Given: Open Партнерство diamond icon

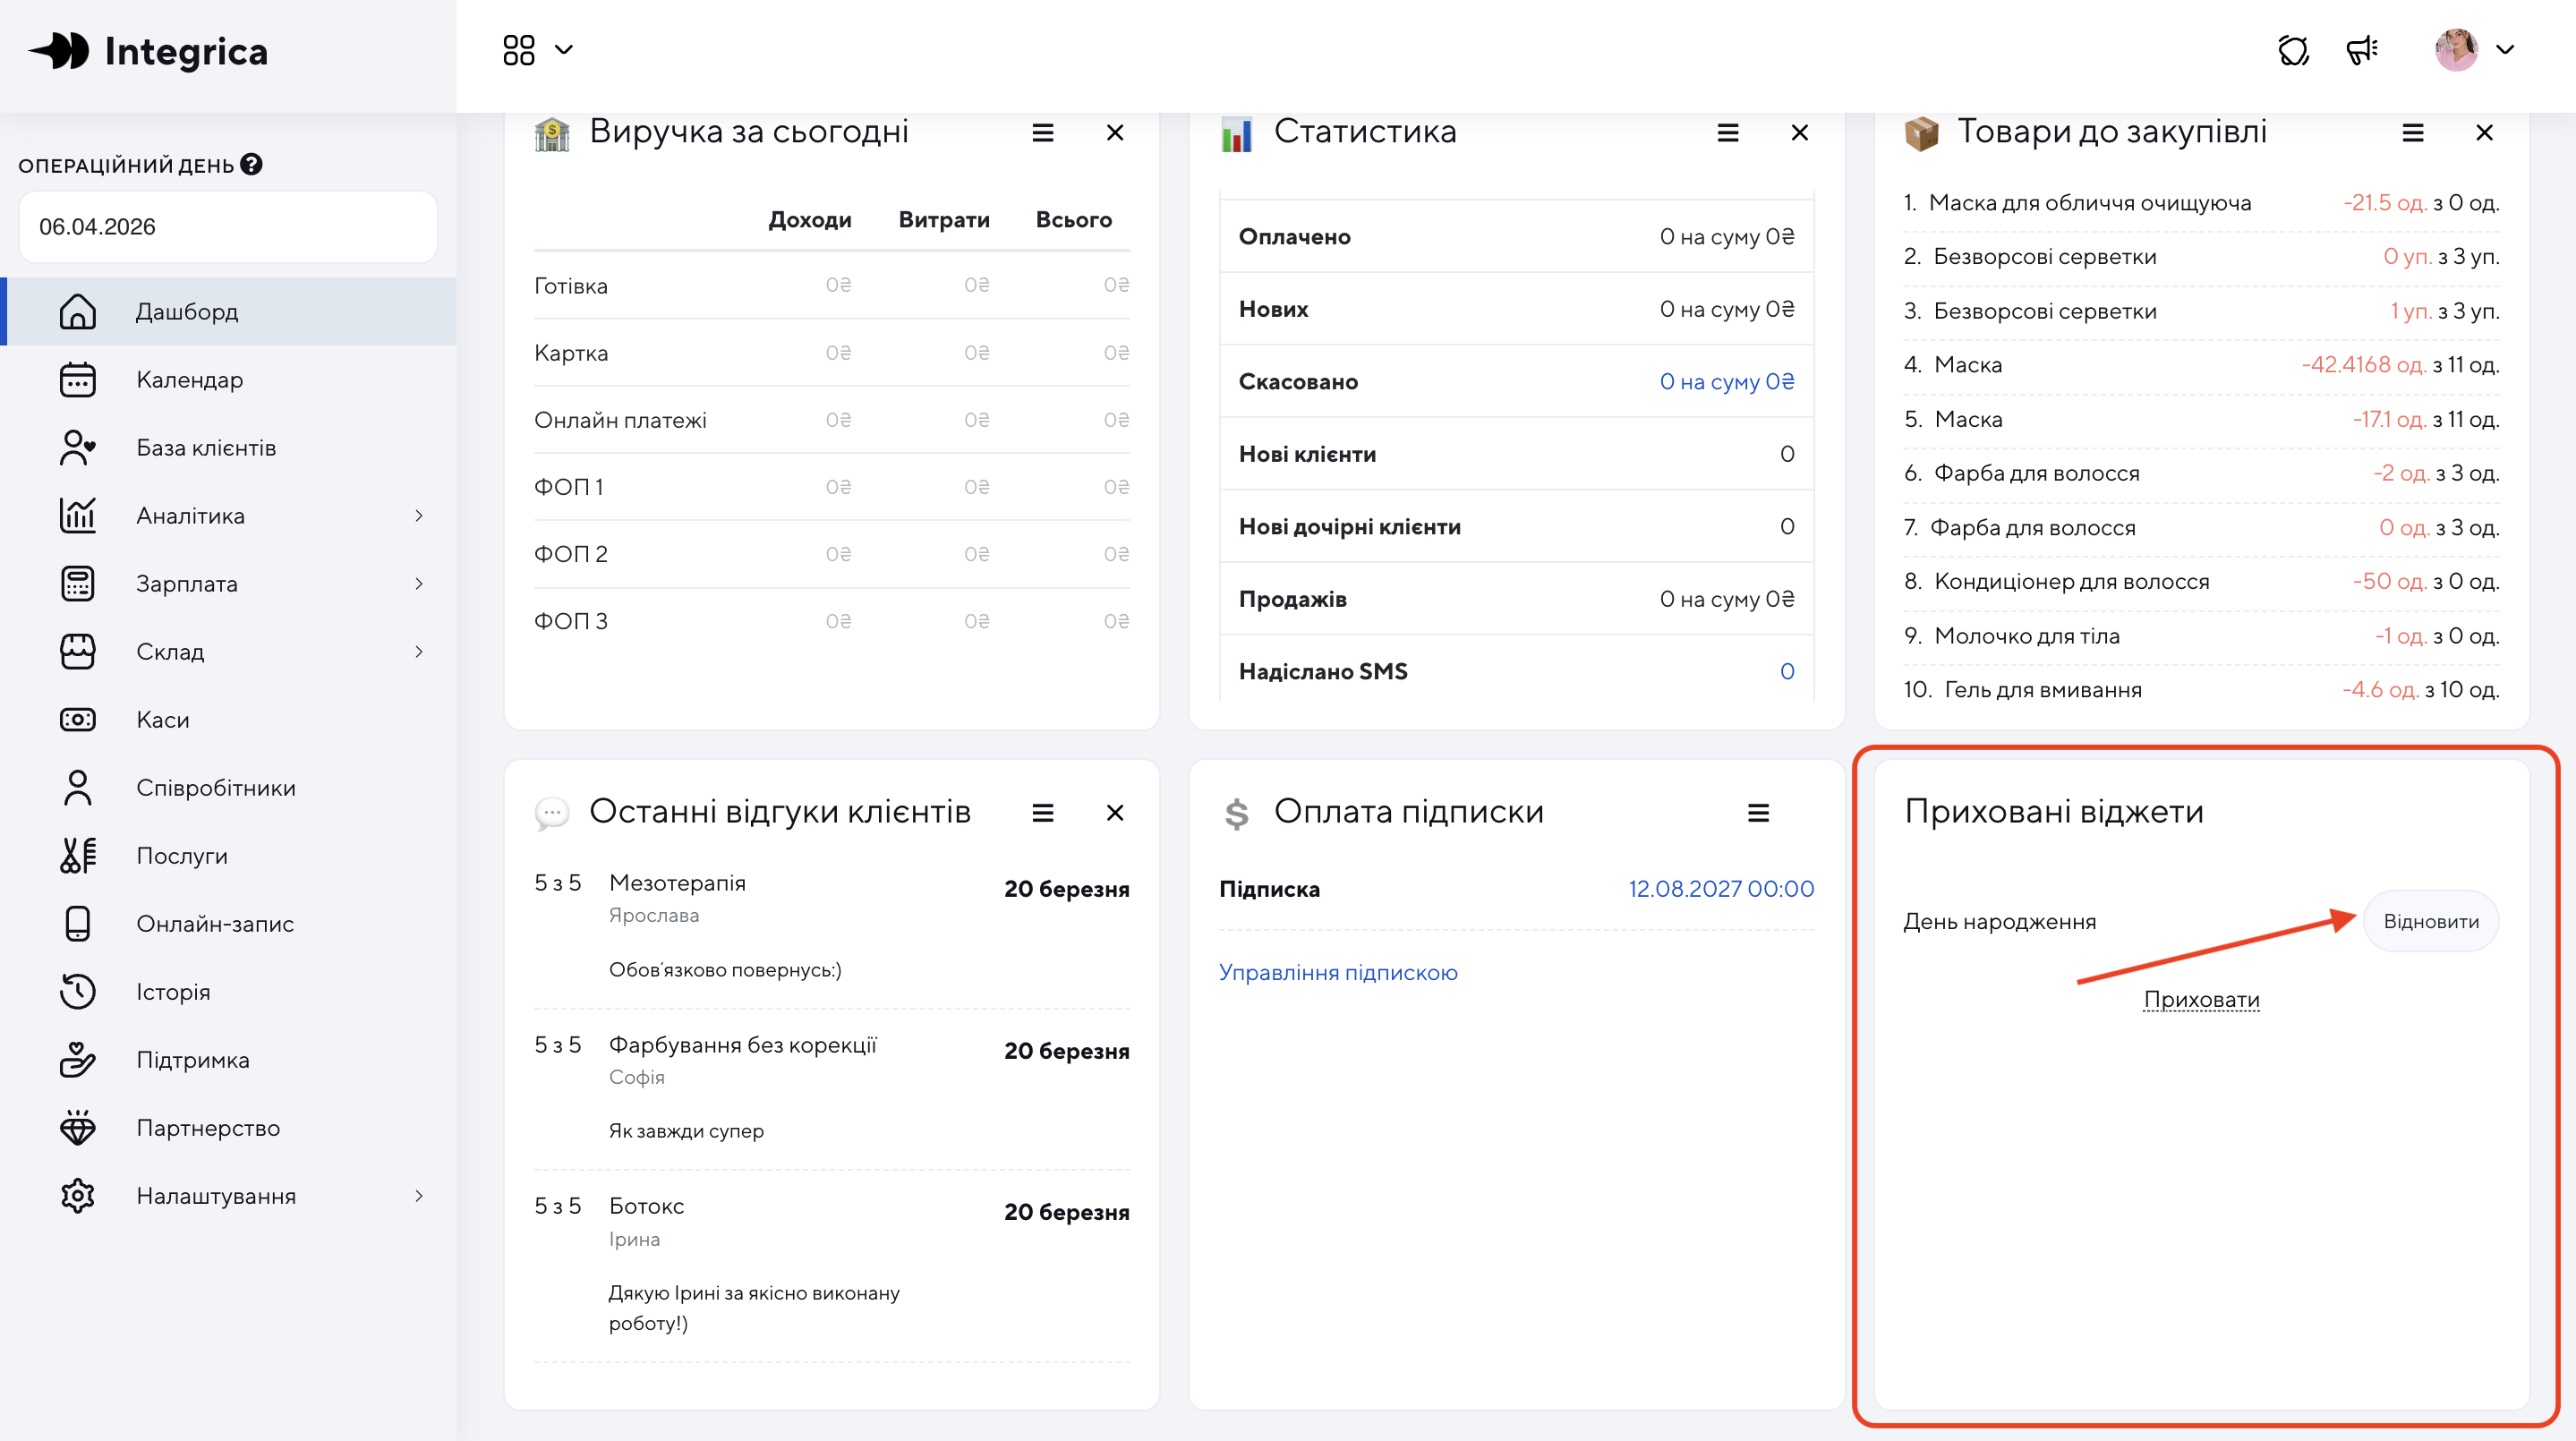Looking at the screenshot, I should 77,1128.
